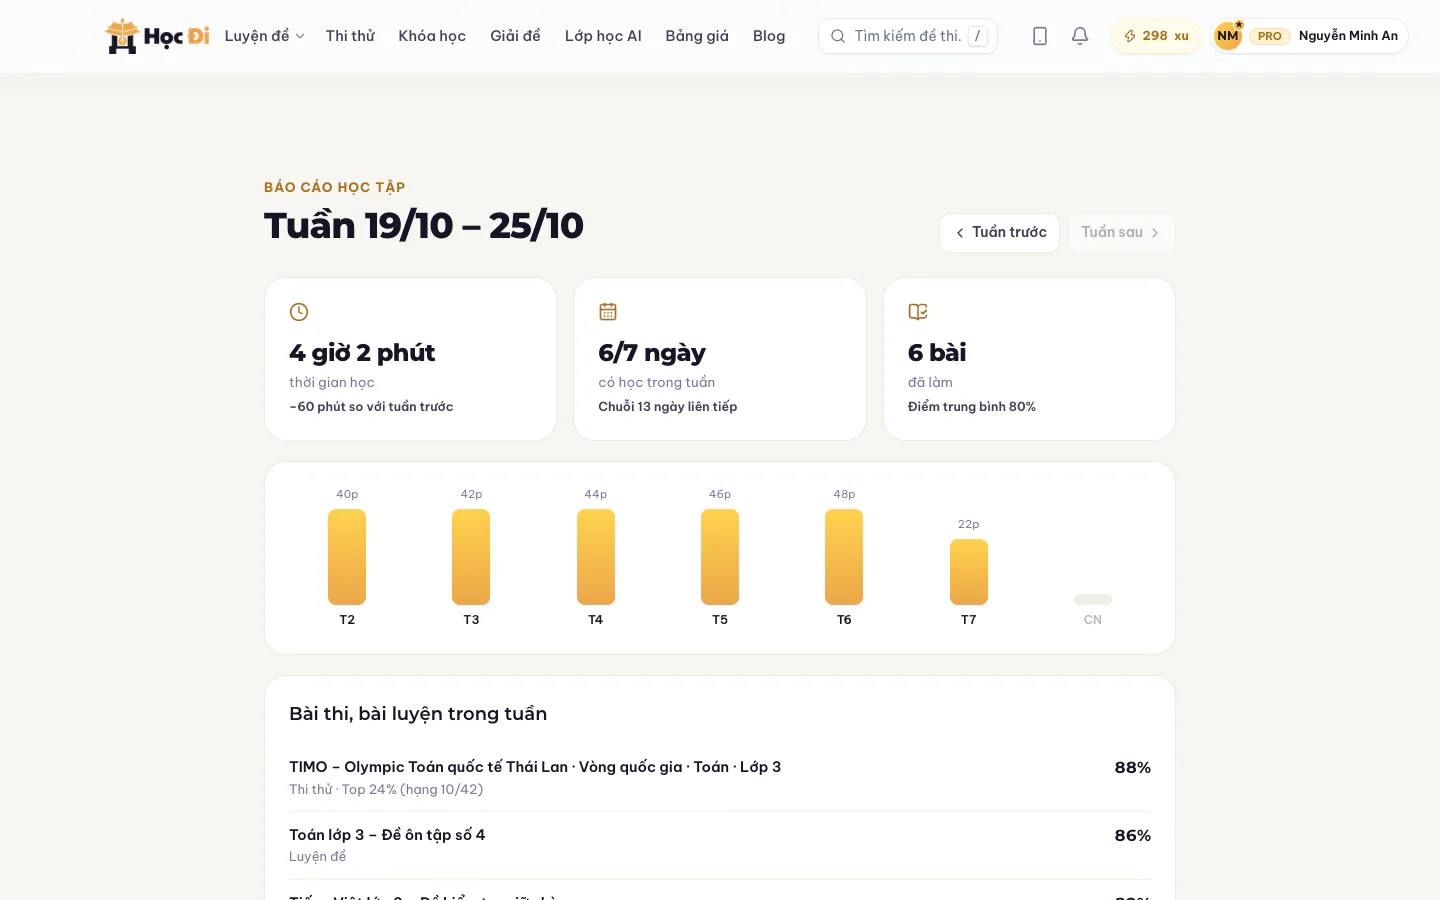Click the T3 bar showing 42p
The image size is (1440, 900).
click(x=471, y=557)
